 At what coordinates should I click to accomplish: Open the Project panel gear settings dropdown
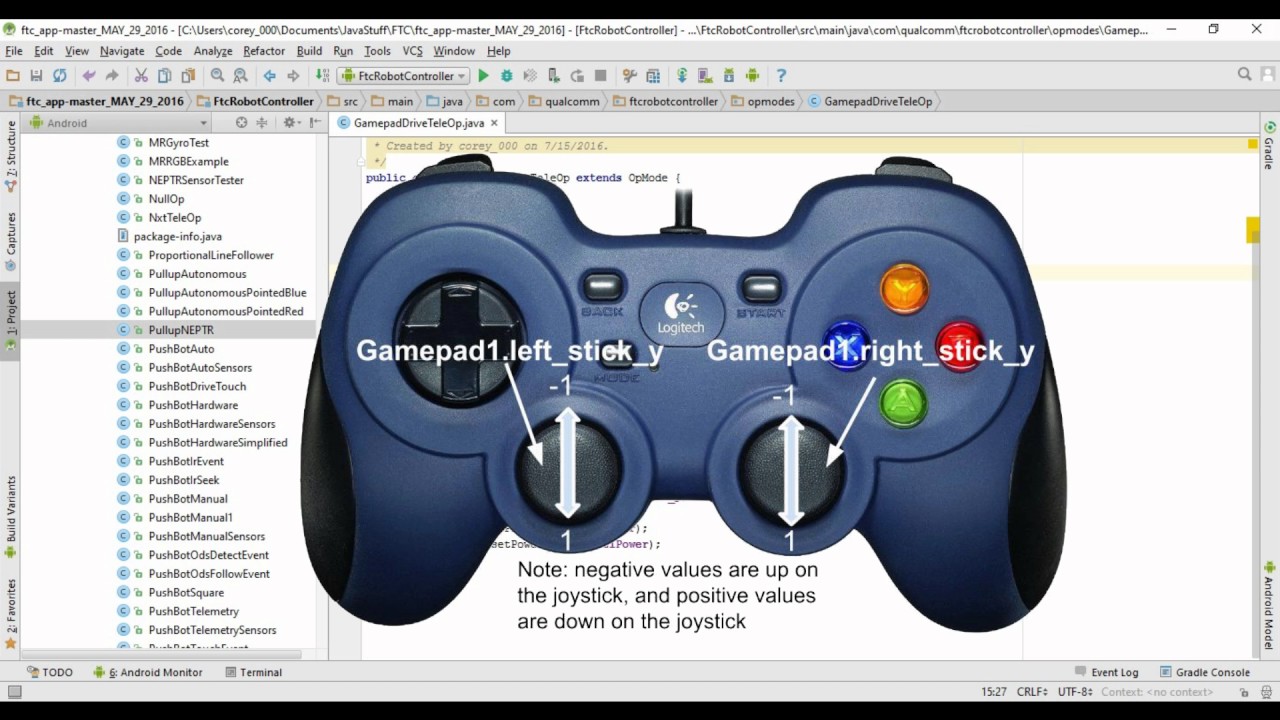coord(291,123)
